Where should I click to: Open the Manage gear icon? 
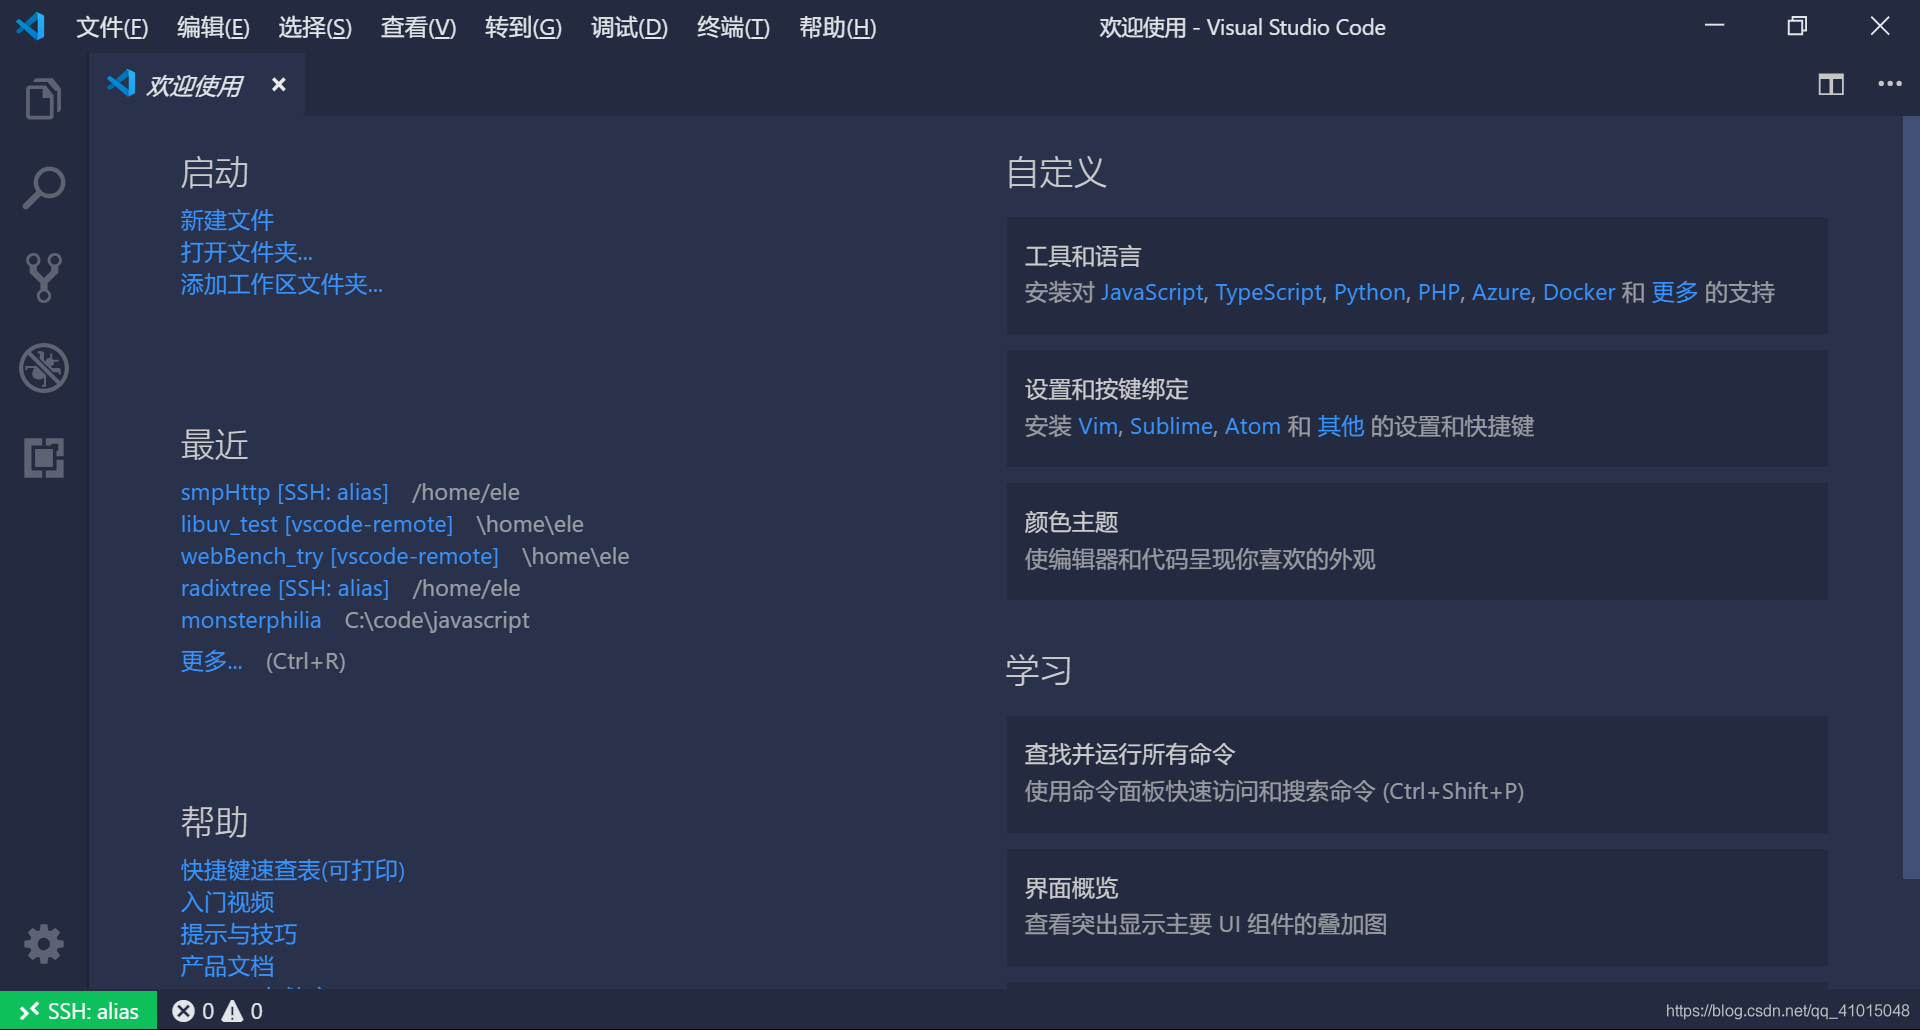(44, 944)
